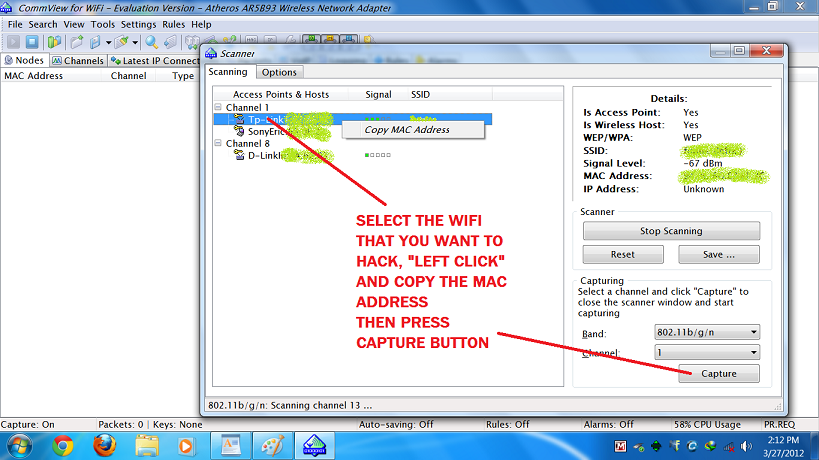Click the Start Capture play icon
The image size is (819, 460).
click(x=14, y=42)
